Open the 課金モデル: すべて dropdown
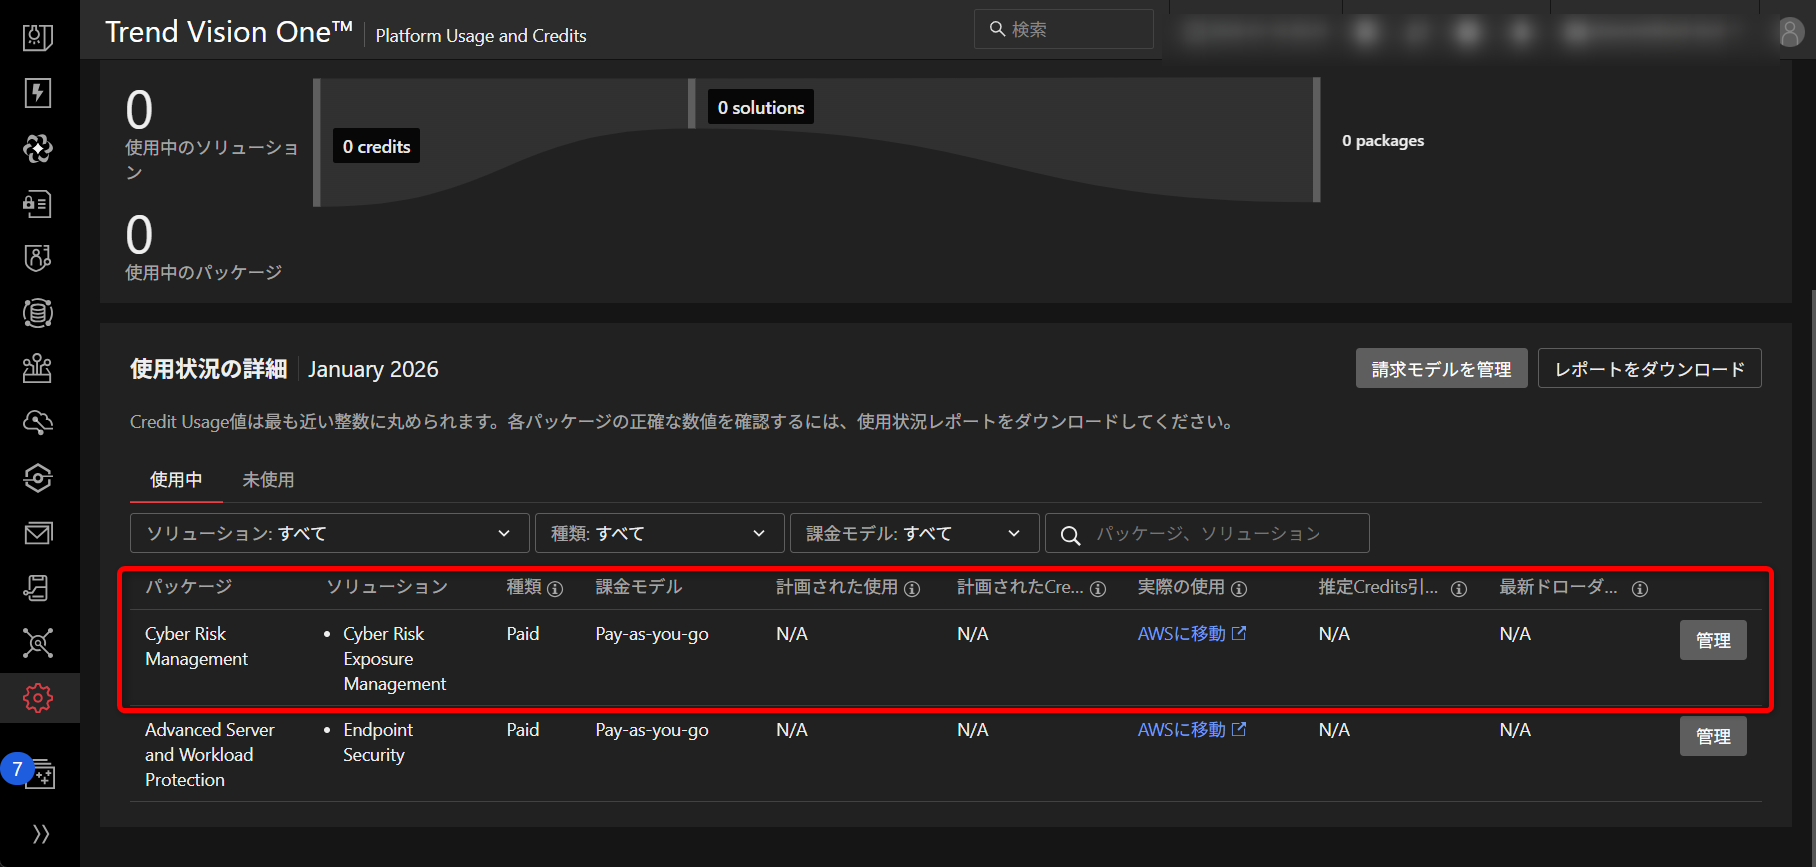 pyautogui.click(x=914, y=533)
